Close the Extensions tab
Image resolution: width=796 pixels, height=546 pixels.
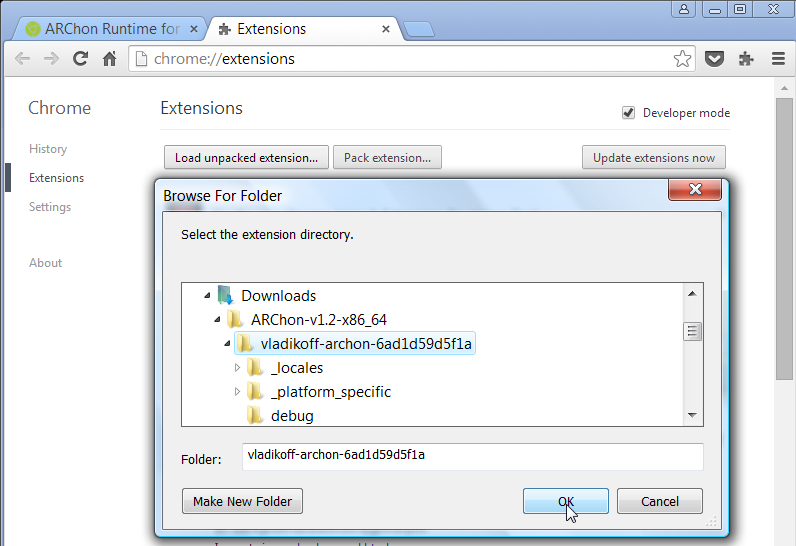click(386, 29)
